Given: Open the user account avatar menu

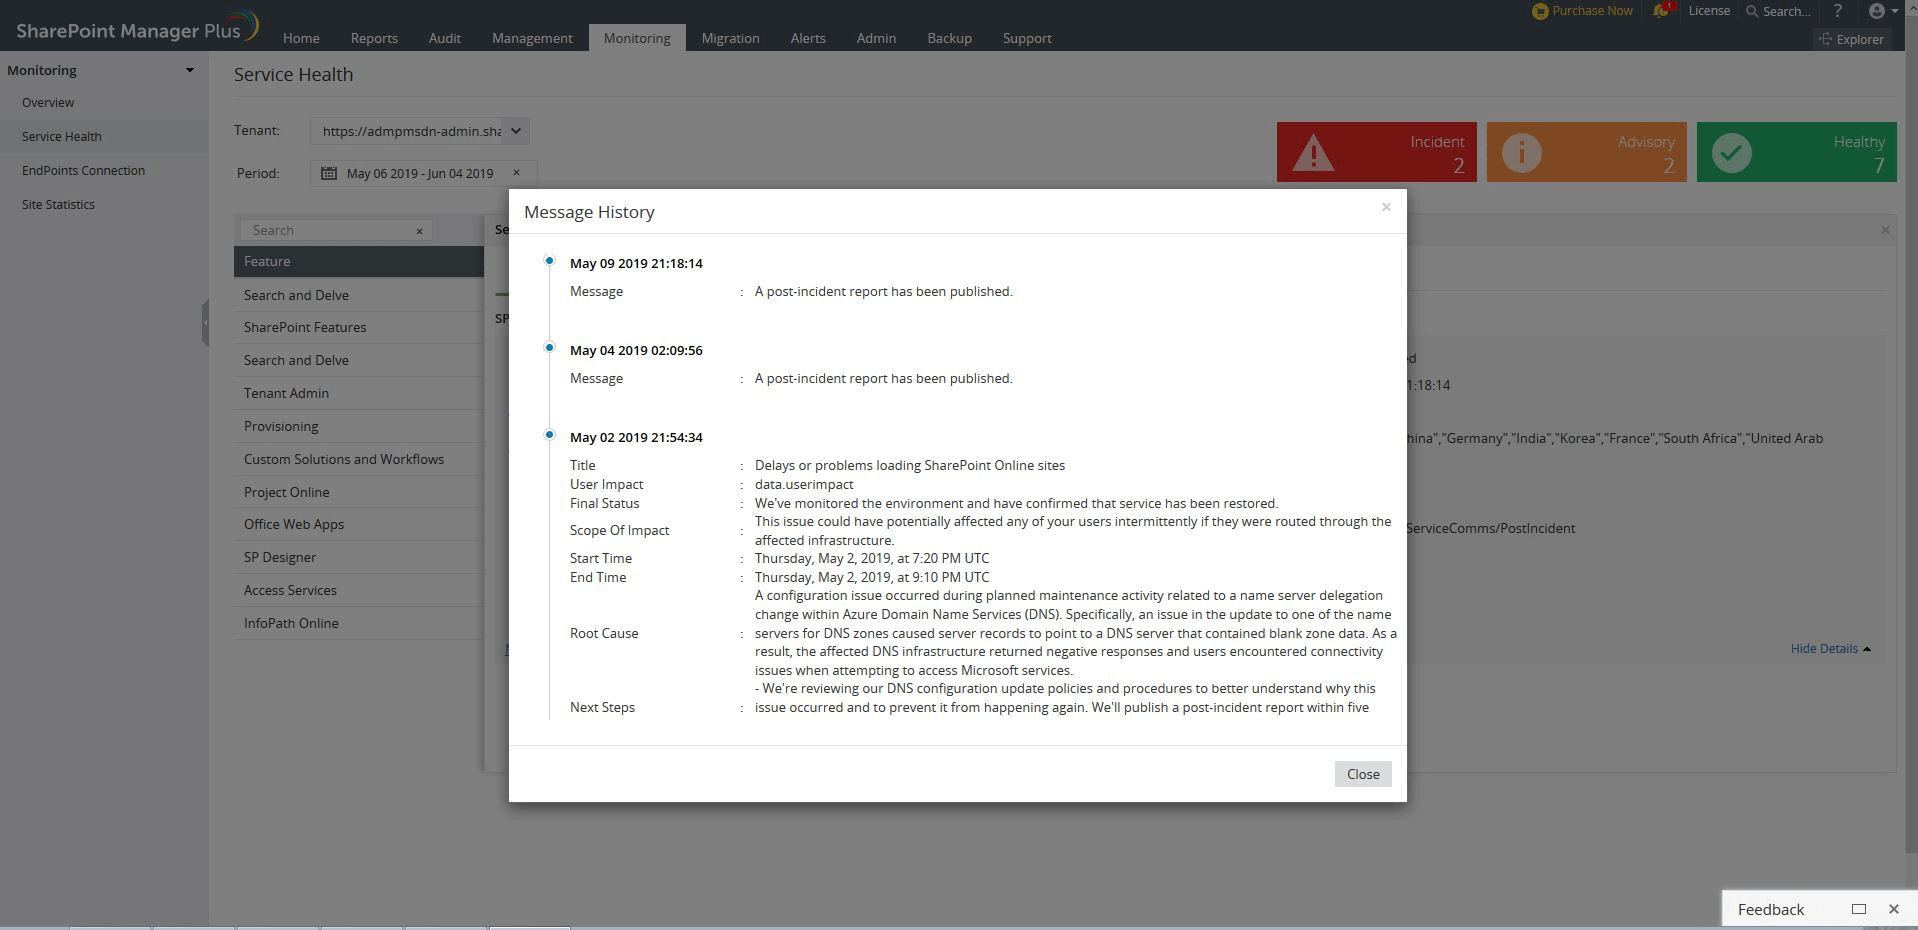Looking at the screenshot, I should [x=1882, y=11].
